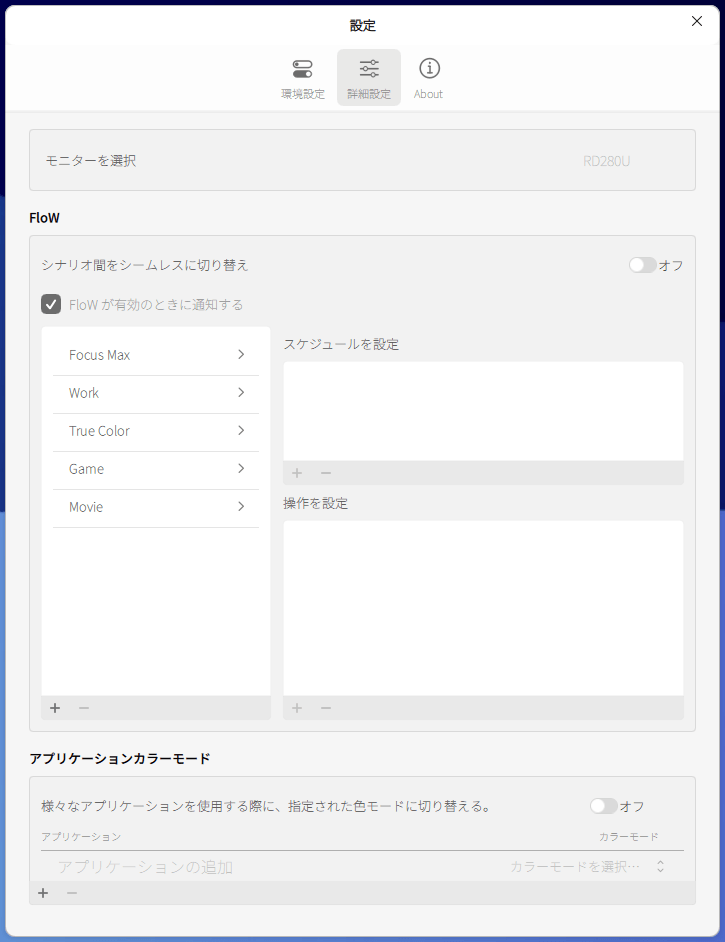Add an operation under 操作を設定
This screenshot has height=942, width=725.
click(297, 708)
